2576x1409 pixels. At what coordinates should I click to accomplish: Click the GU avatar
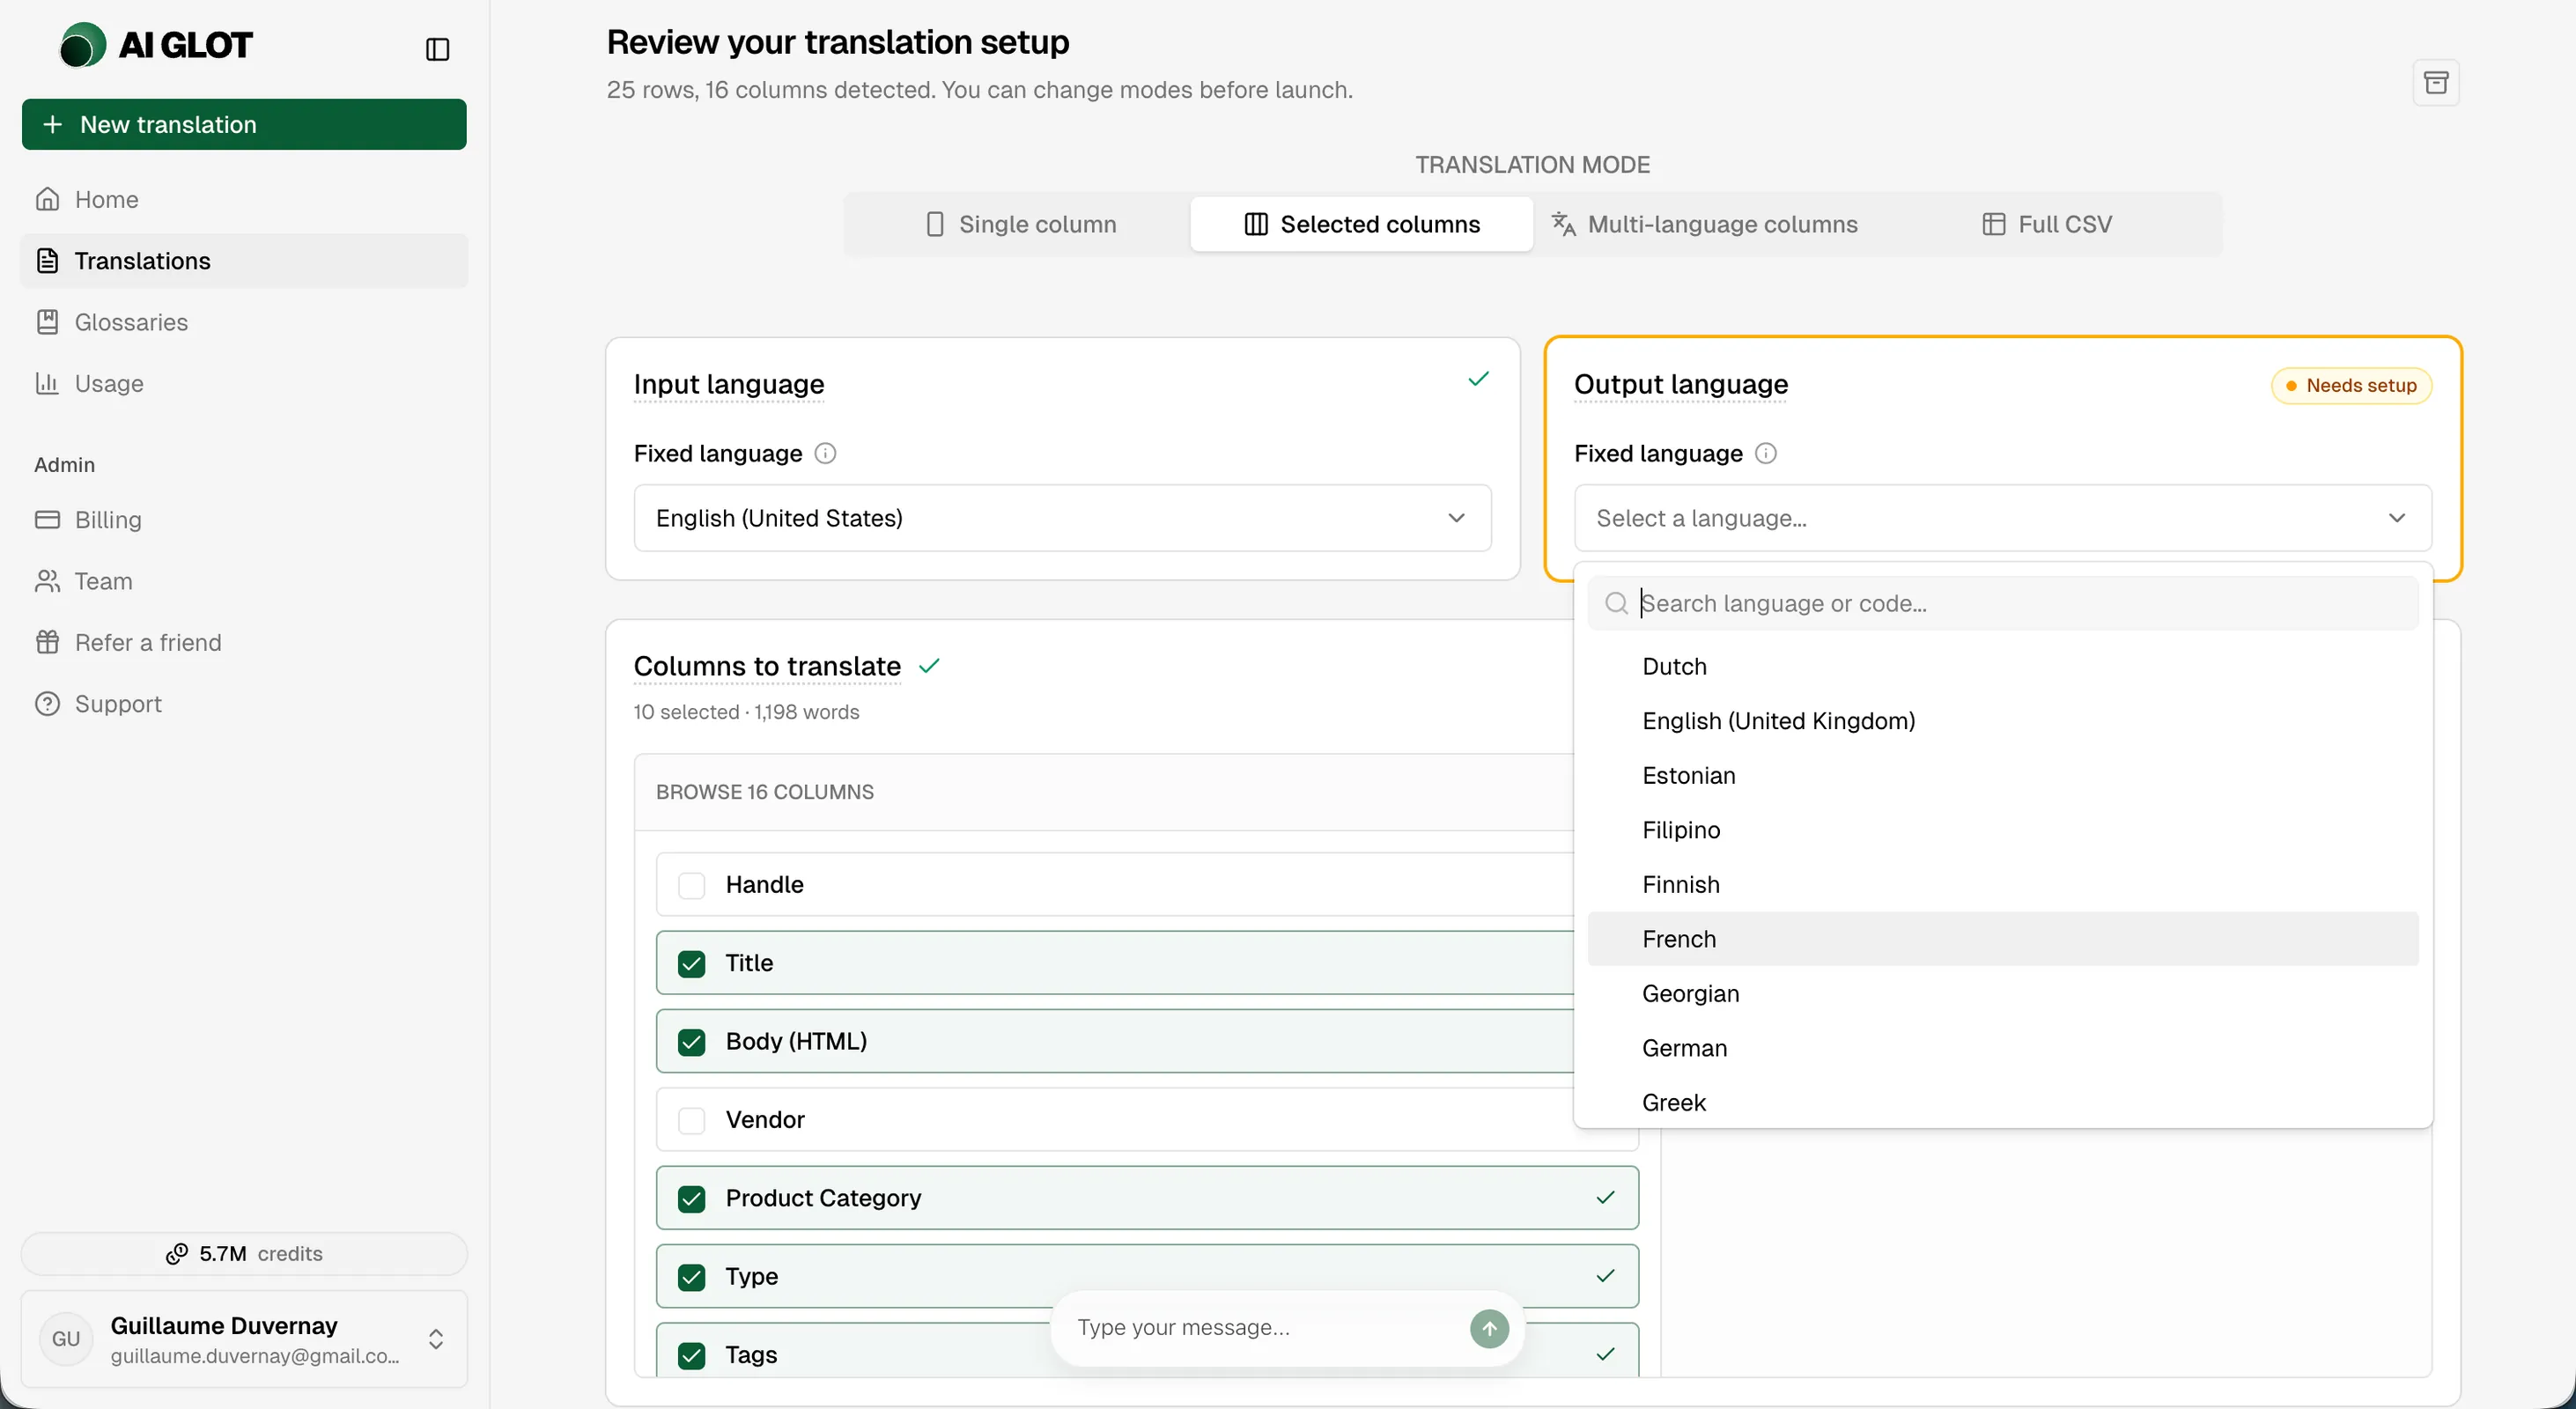tap(66, 1339)
